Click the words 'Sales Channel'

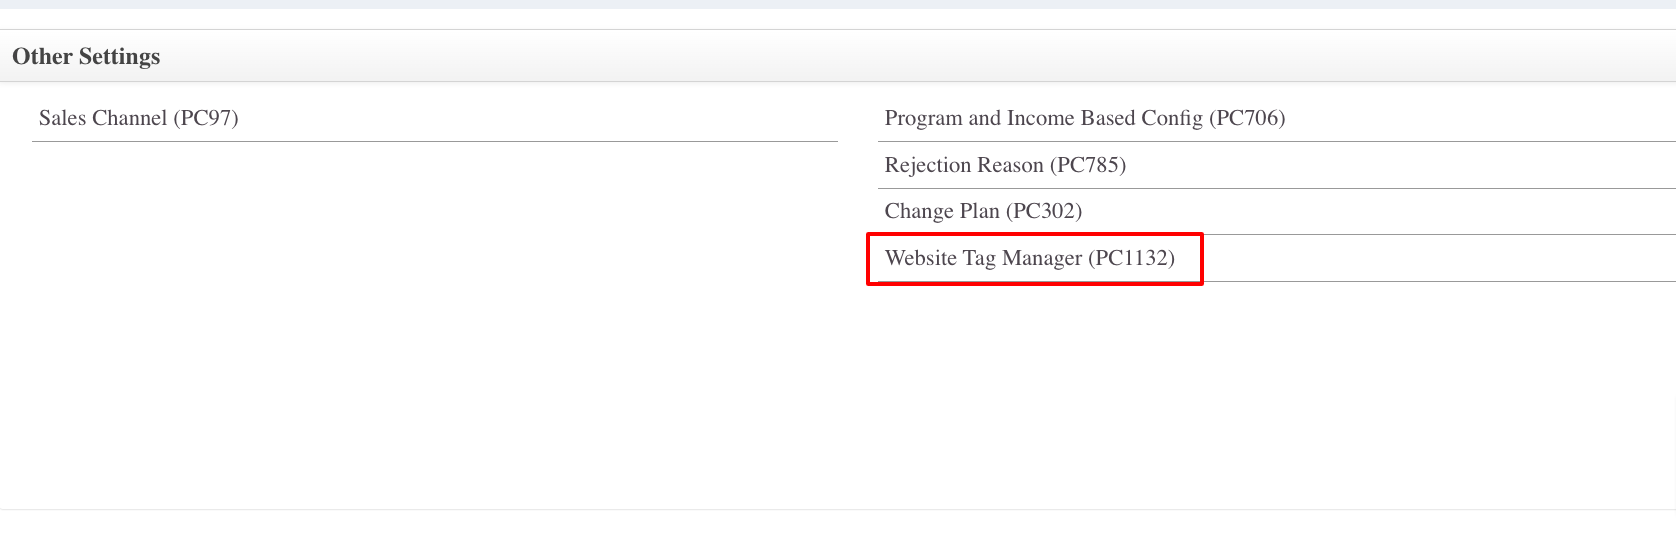tap(103, 118)
